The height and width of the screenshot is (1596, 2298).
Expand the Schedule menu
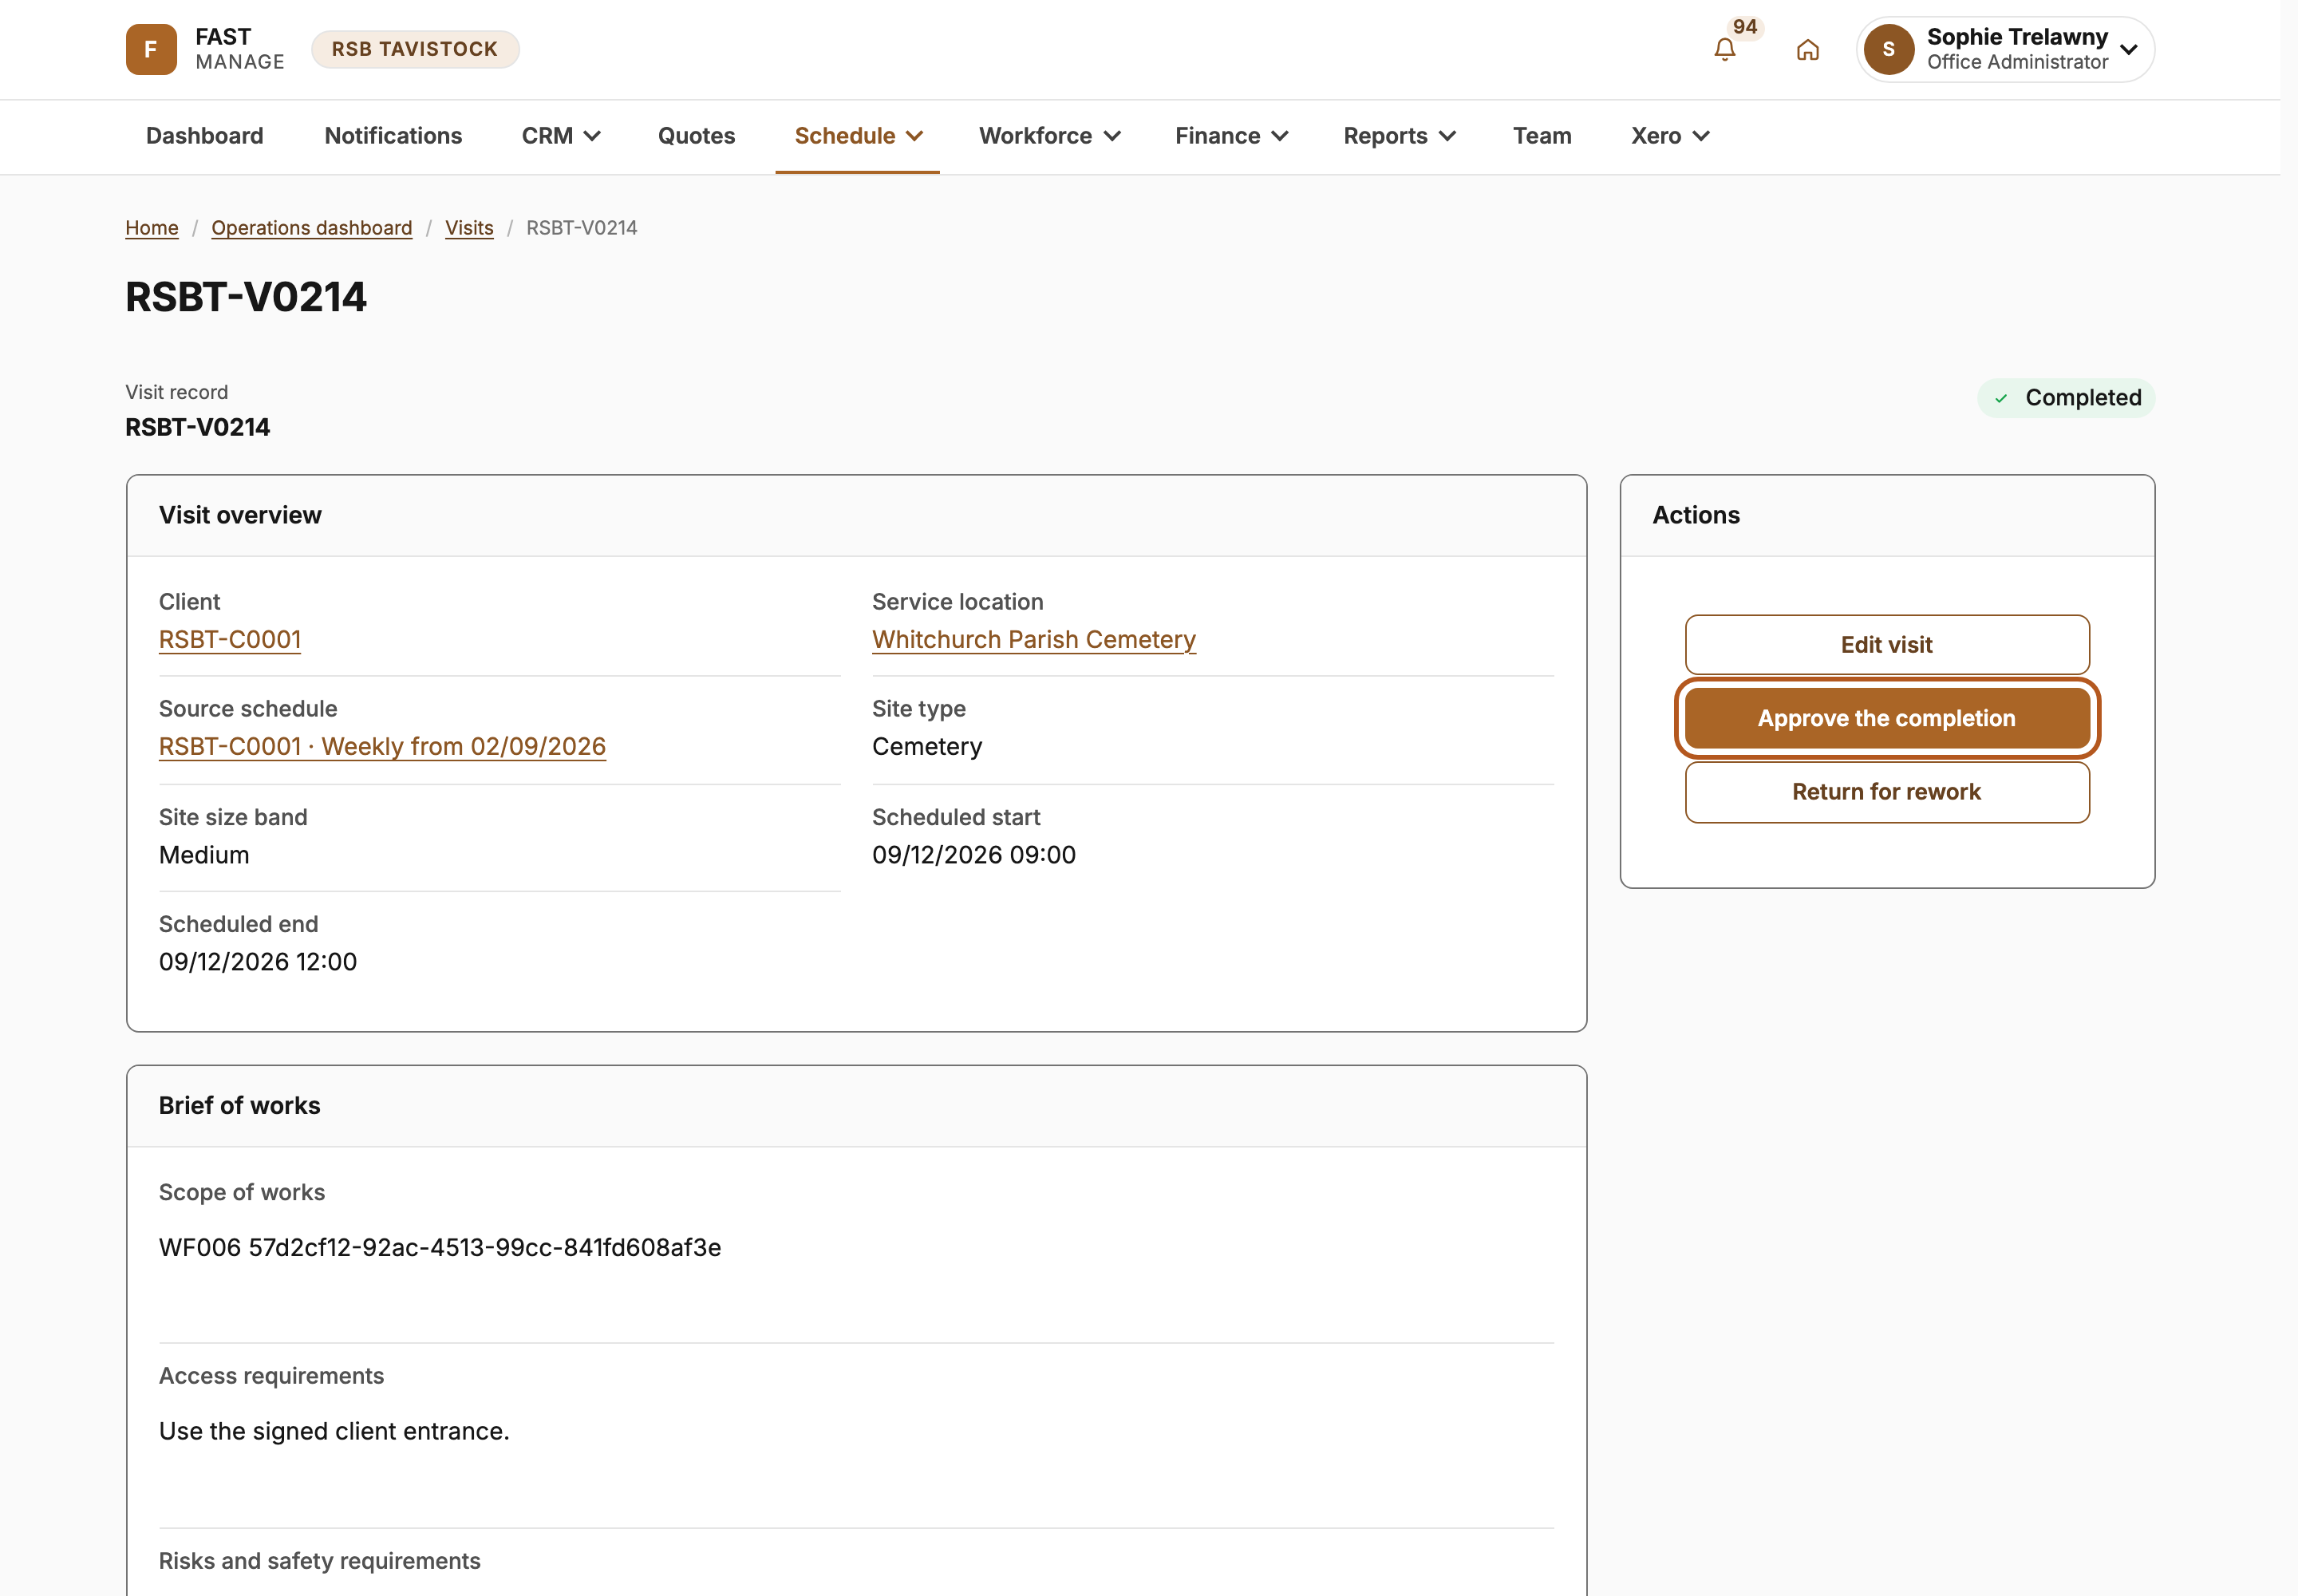click(858, 136)
